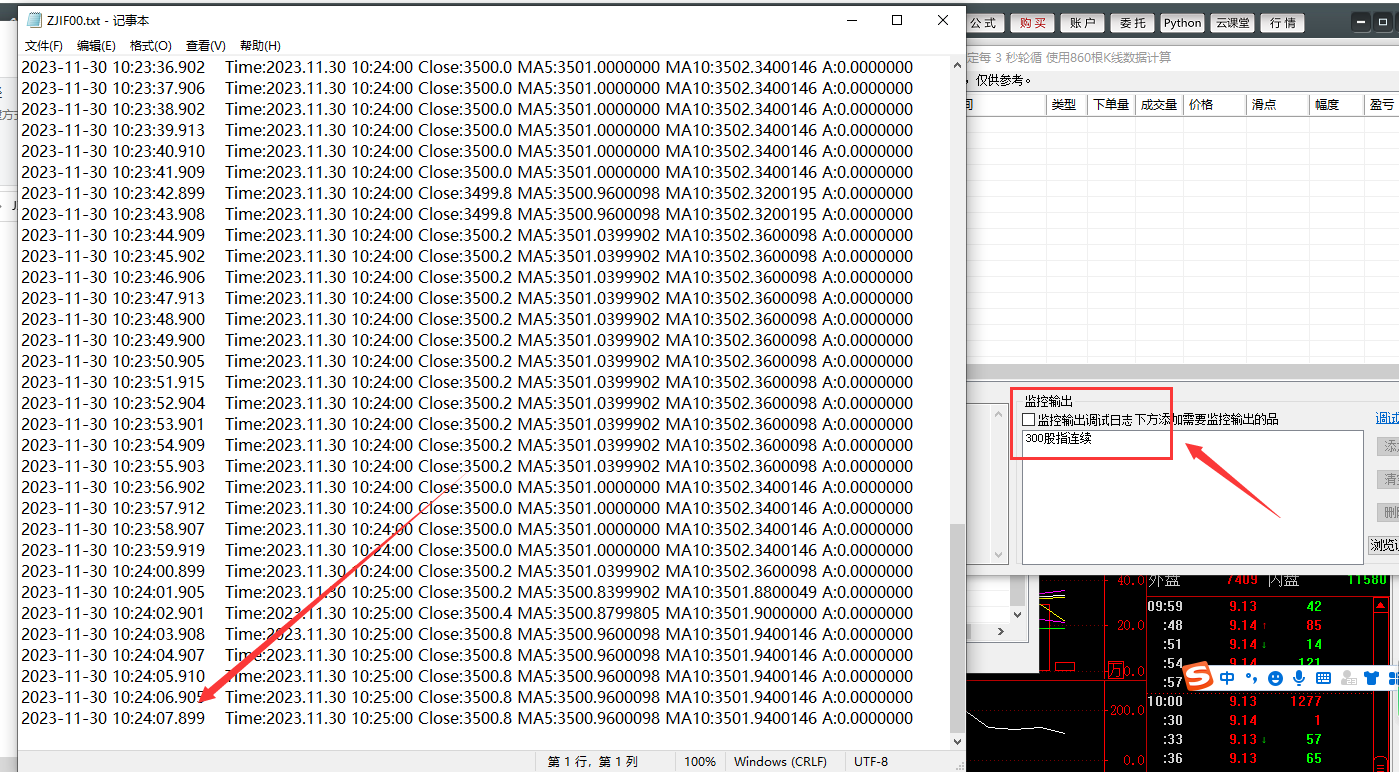Screen dimensions: 1399x772
Task: Click the Sogou user account icon
Action: point(1348,678)
